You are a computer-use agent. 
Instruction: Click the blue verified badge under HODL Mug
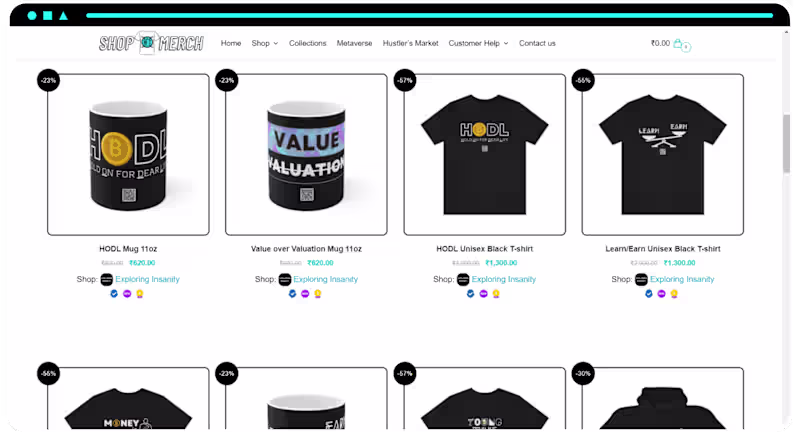114,294
